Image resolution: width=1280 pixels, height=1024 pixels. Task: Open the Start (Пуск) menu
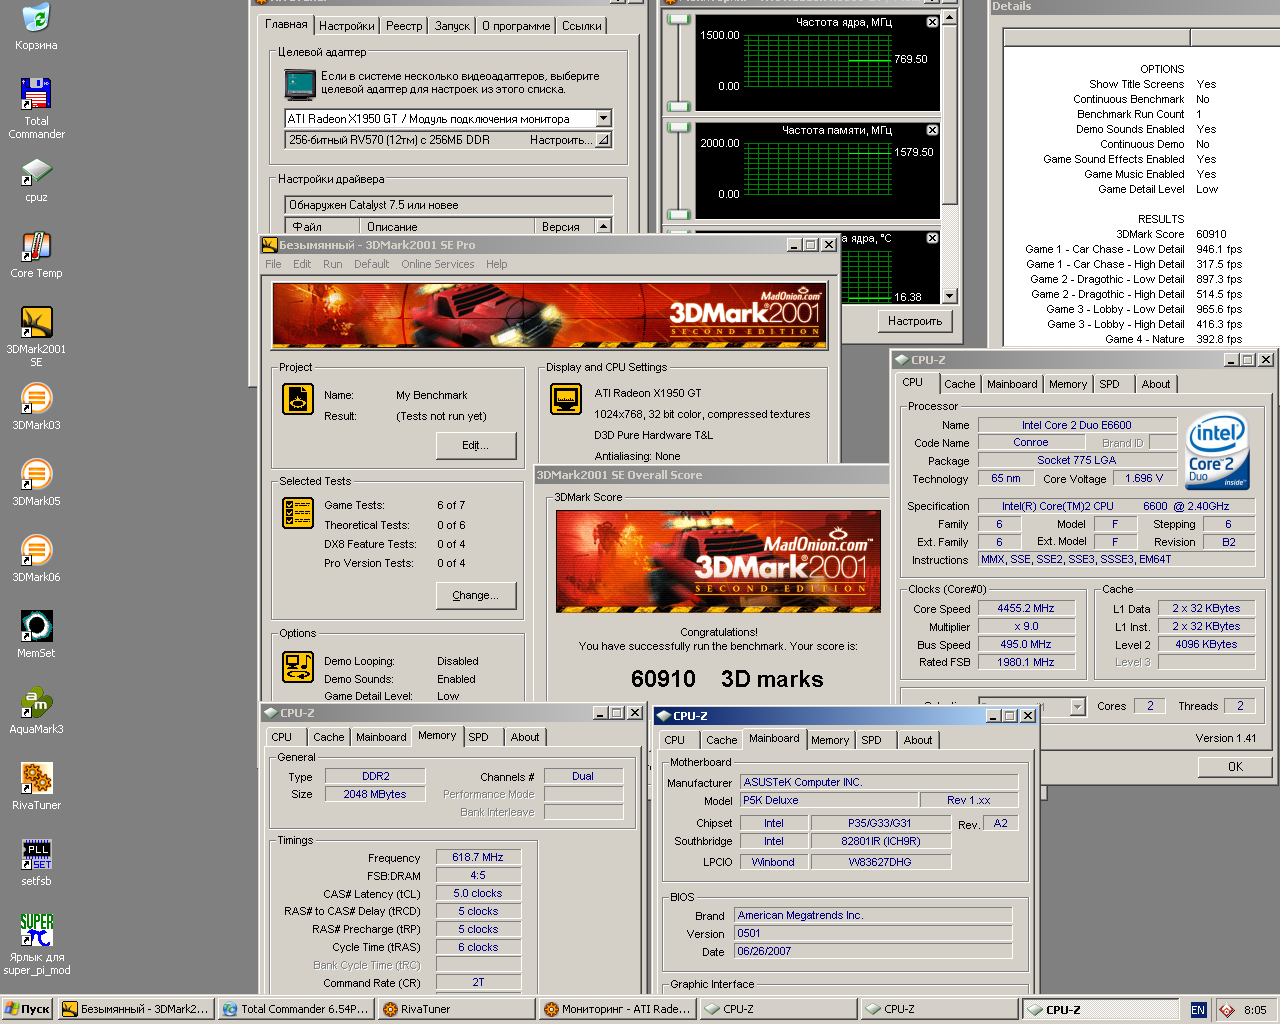pos(27,1009)
